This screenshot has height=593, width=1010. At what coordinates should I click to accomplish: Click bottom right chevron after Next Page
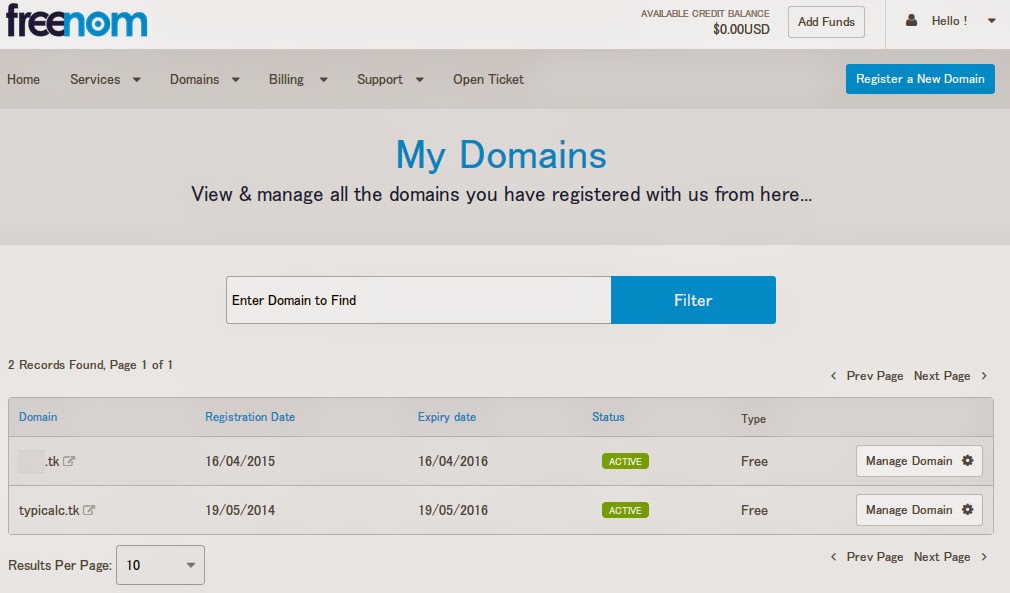coord(984,556)
